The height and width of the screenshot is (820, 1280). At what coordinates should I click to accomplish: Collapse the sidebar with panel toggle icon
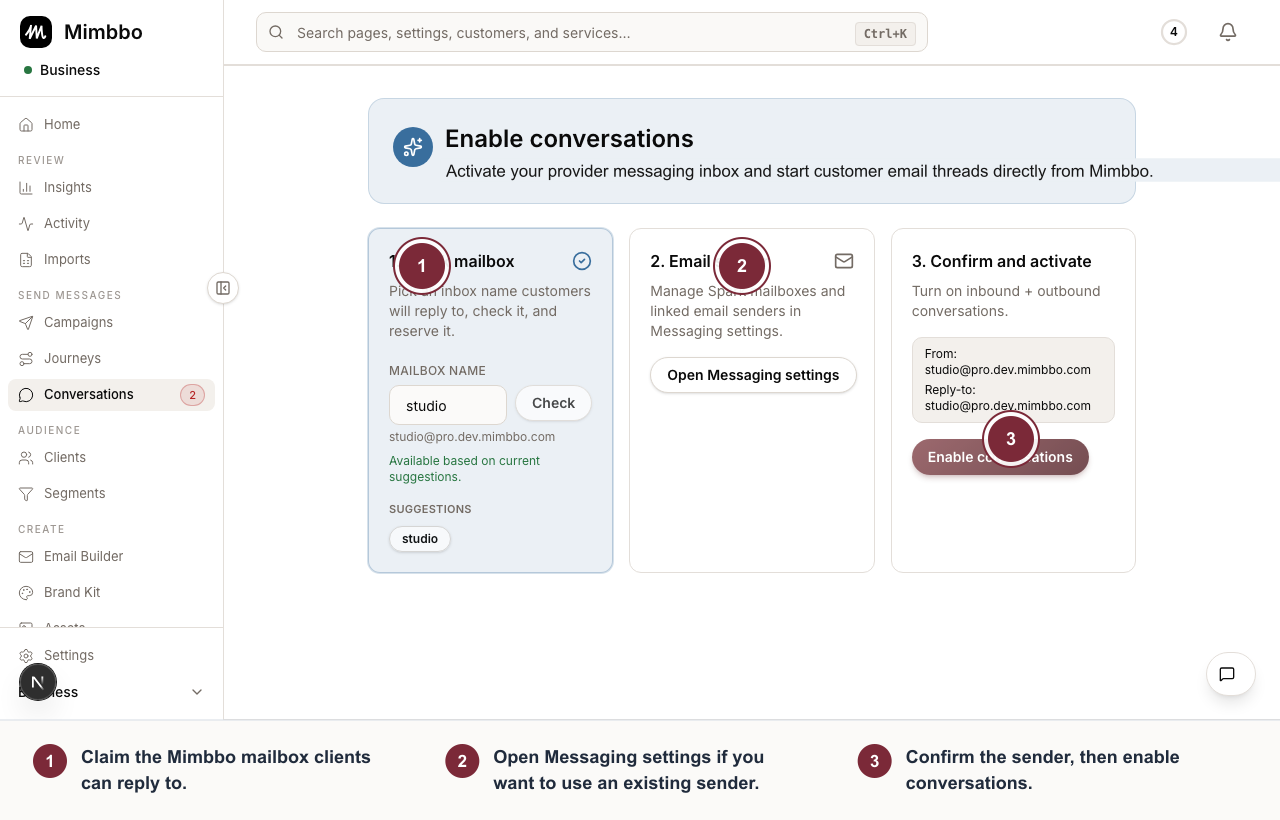coord(223,288)
